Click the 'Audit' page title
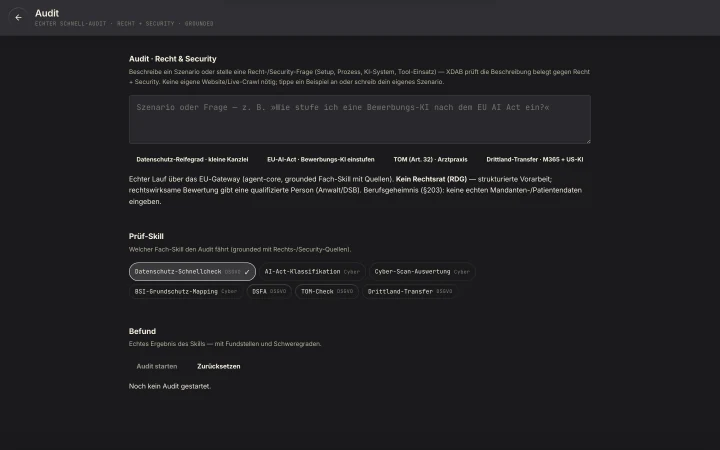 pyautogui.click(x=47, y=13)
